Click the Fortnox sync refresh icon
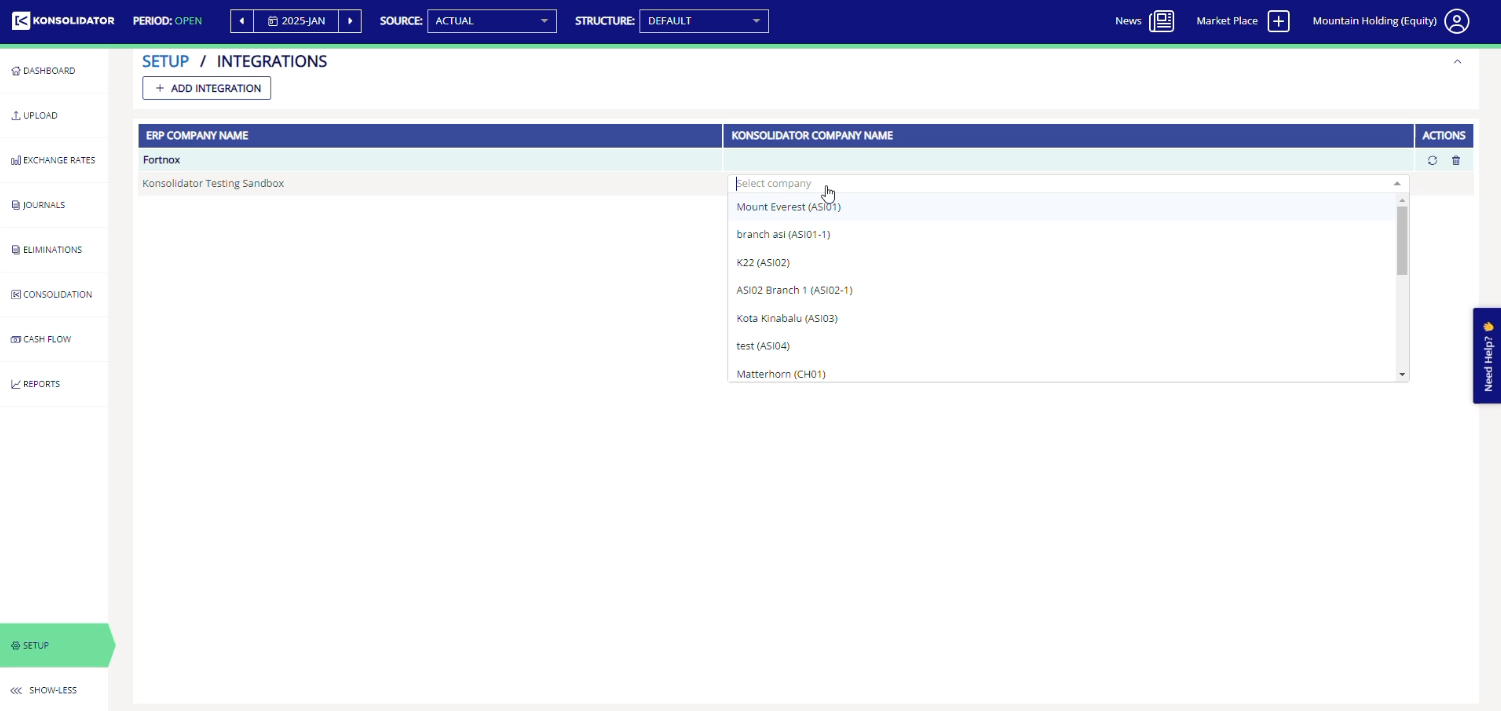 tap(1432, 160)
